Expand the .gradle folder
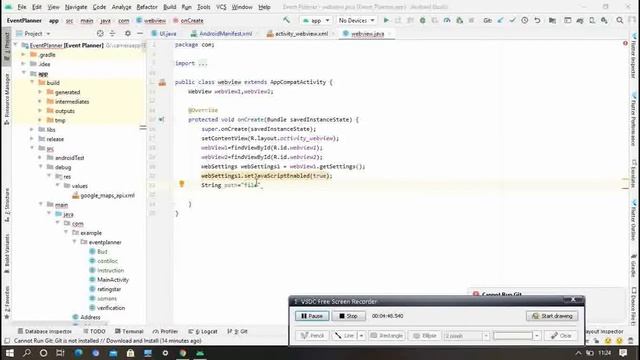640x360 pixels. coord(23,54)
